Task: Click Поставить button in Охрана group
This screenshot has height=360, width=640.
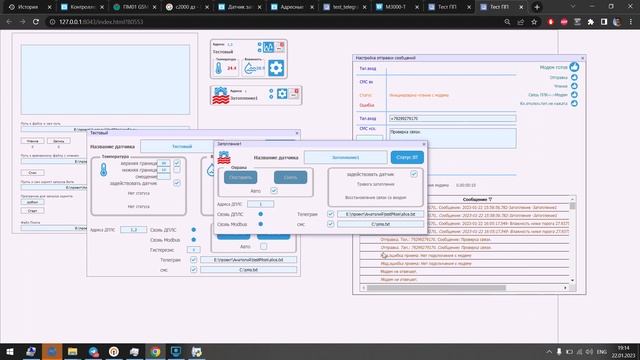Action: 240,177
